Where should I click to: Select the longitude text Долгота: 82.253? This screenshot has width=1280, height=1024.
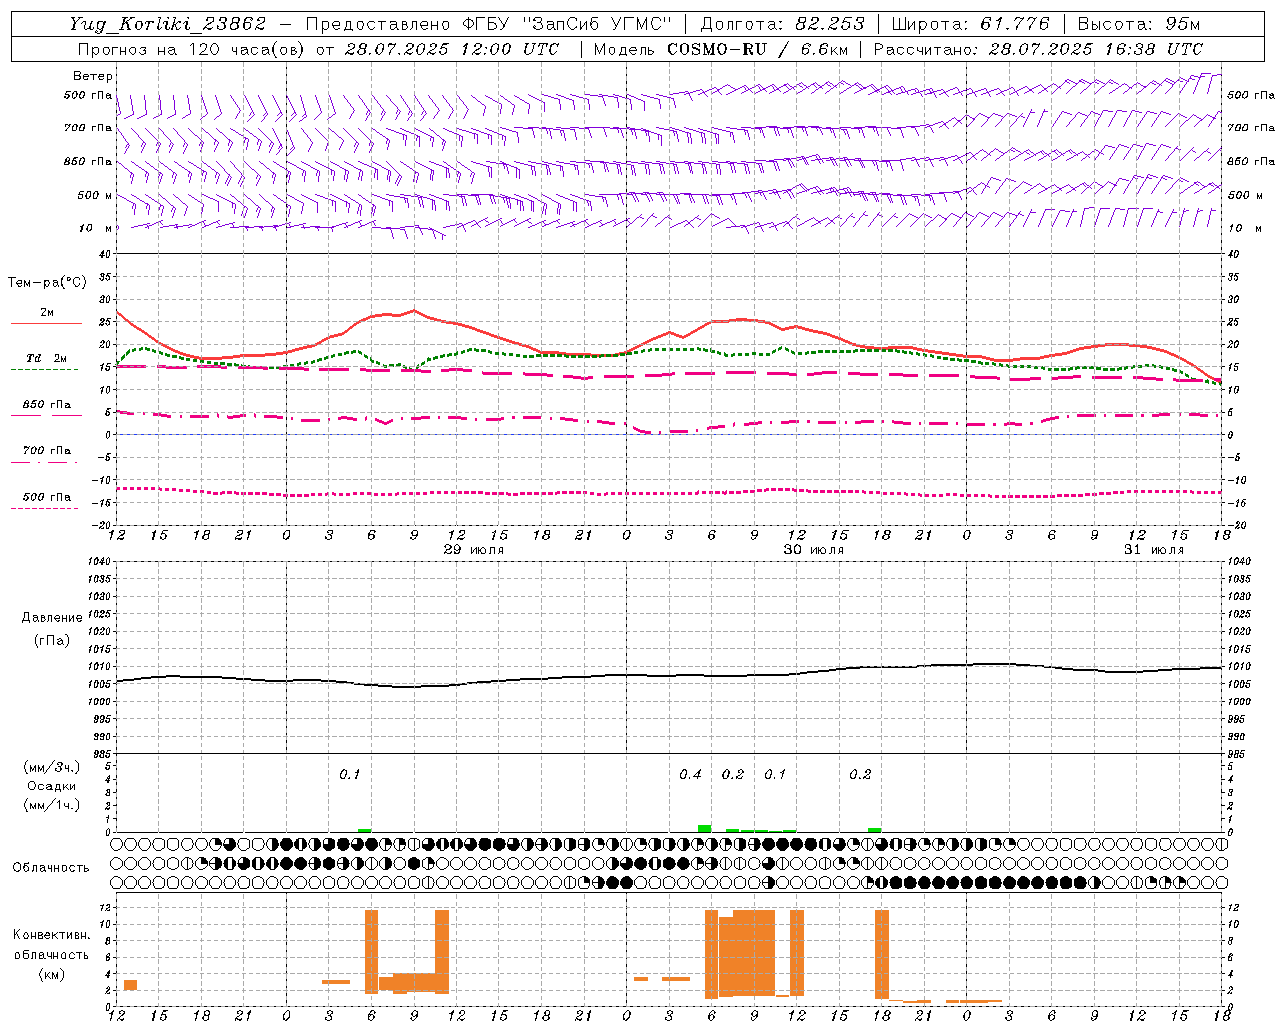[x=782, y=24]
